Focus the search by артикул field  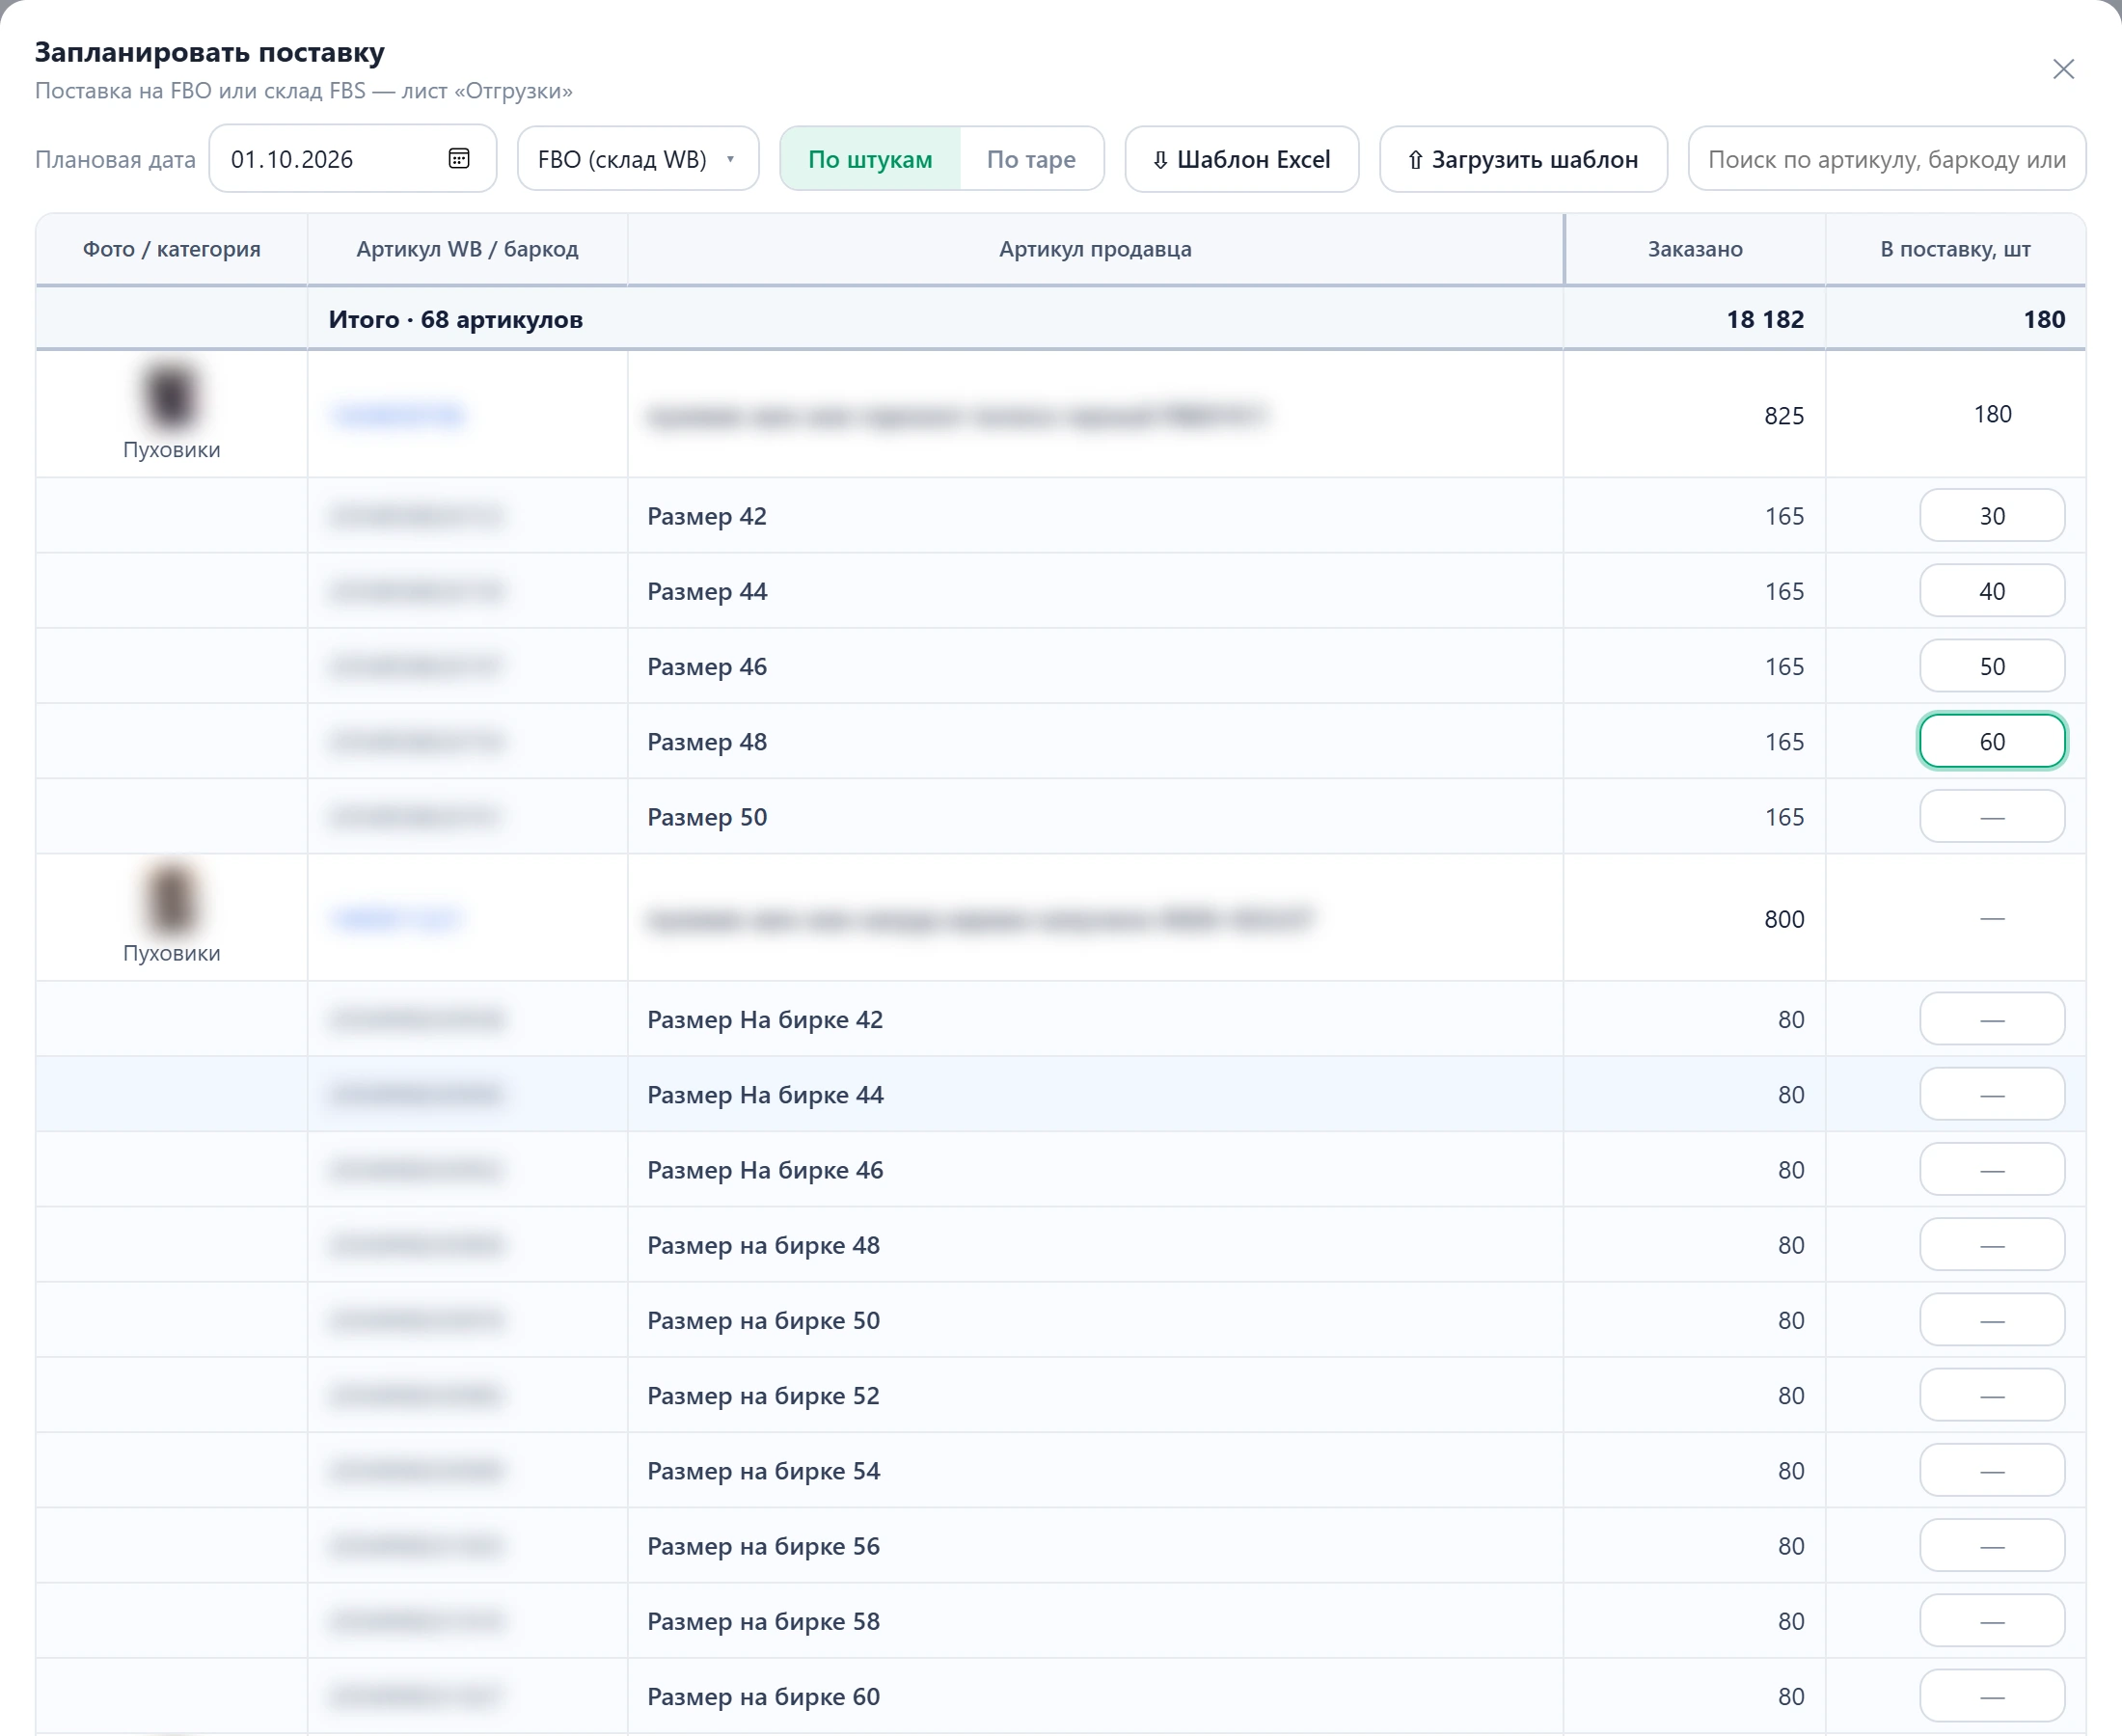coord(1886,159)
